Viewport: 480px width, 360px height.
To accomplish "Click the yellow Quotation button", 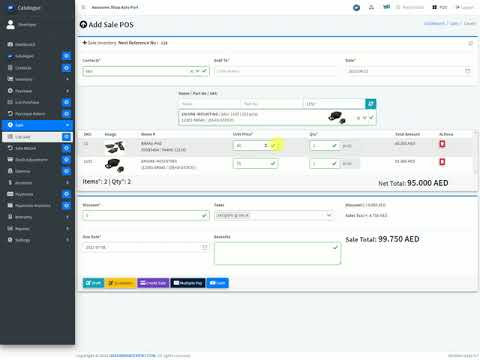I will point(121,283).
